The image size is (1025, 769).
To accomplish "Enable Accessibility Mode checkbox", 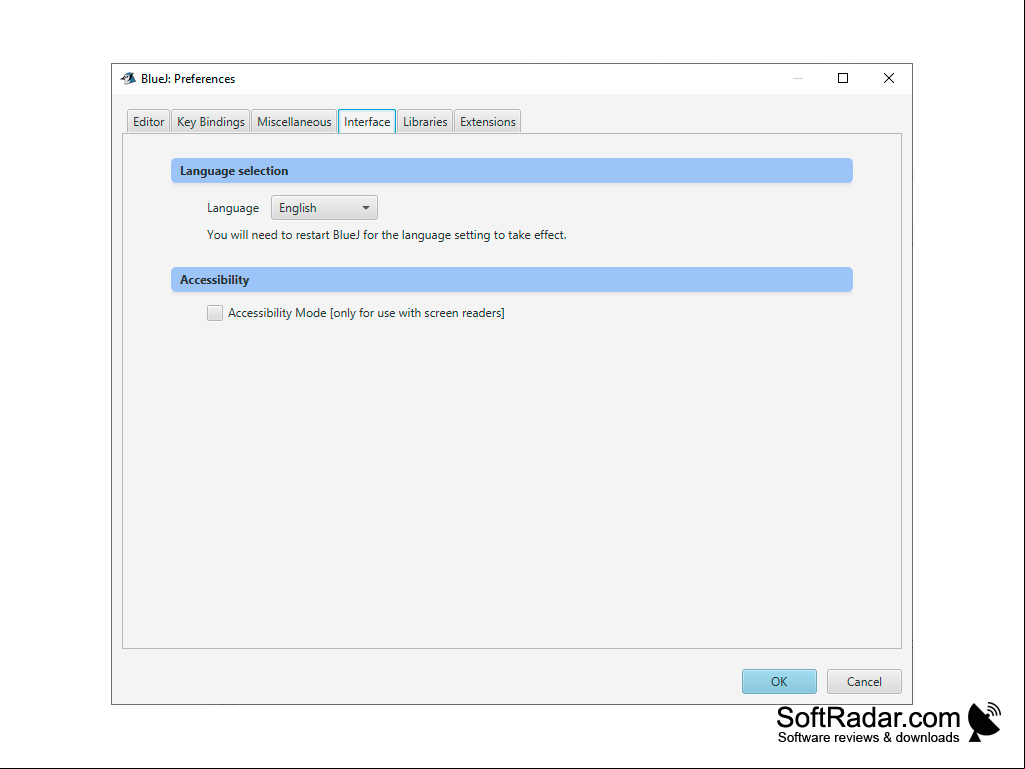I will coord(215,313).
